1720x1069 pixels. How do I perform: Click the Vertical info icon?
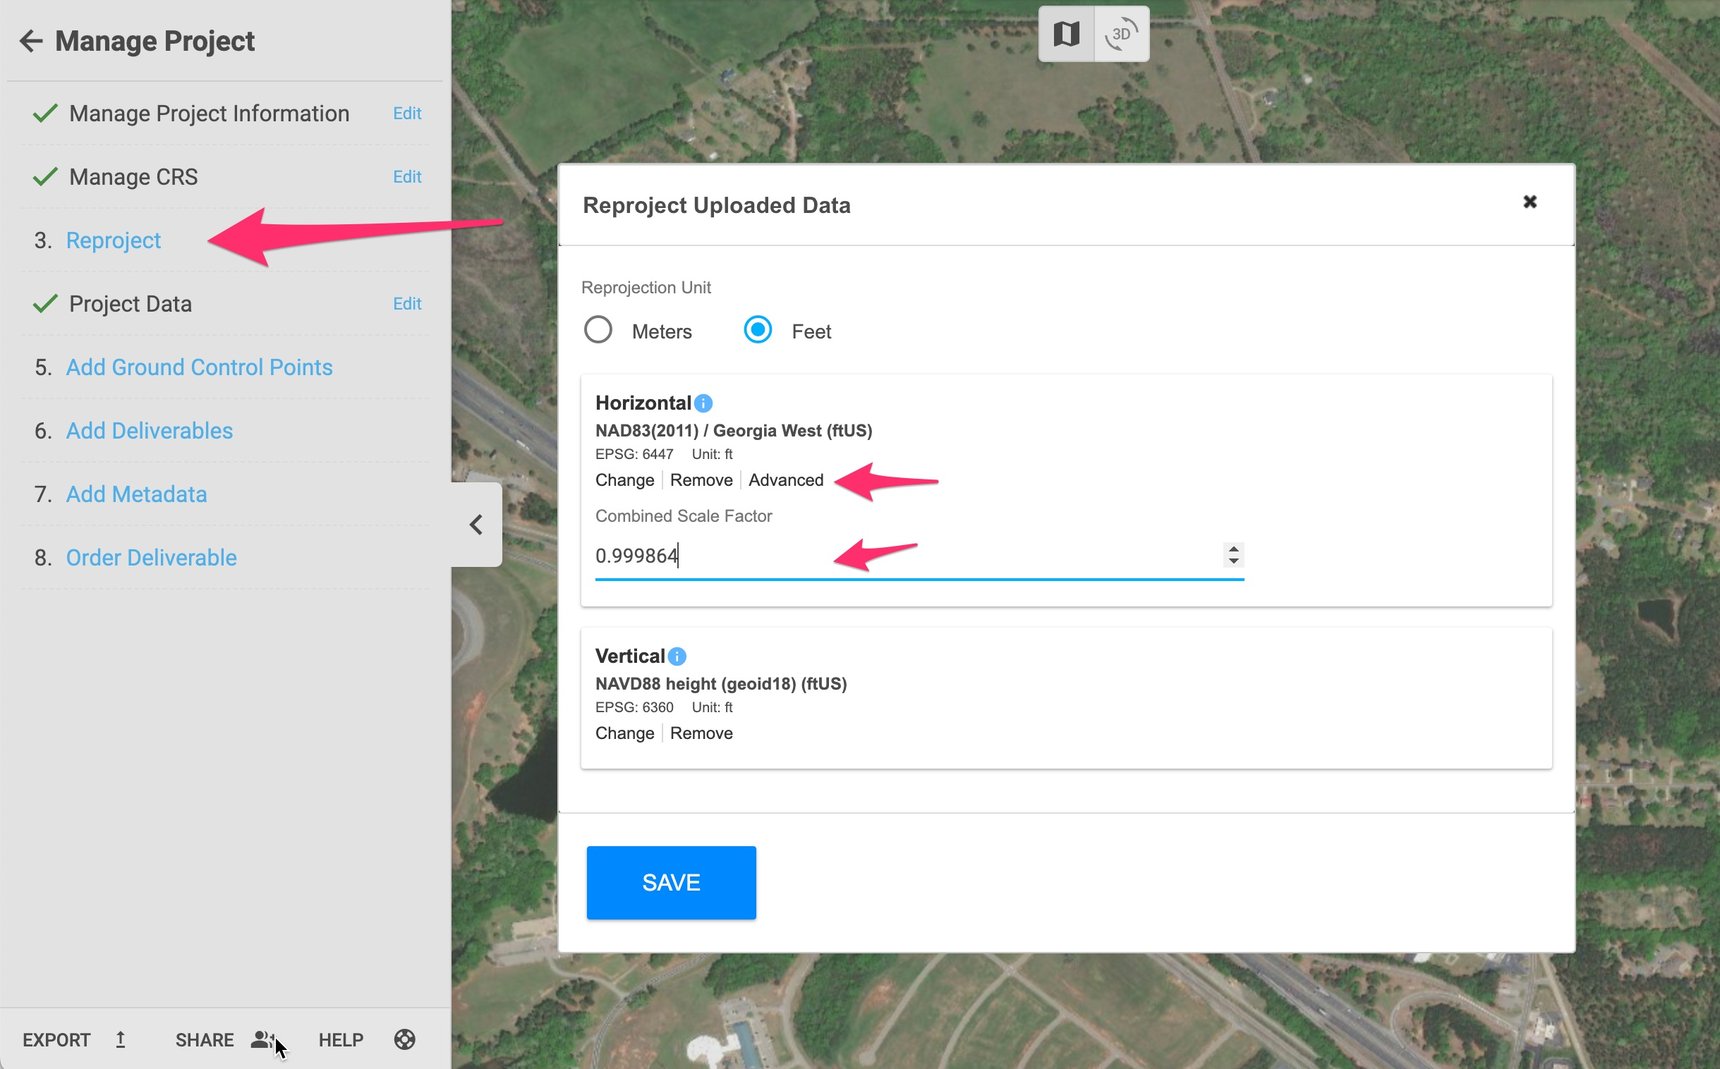[677, 656]
